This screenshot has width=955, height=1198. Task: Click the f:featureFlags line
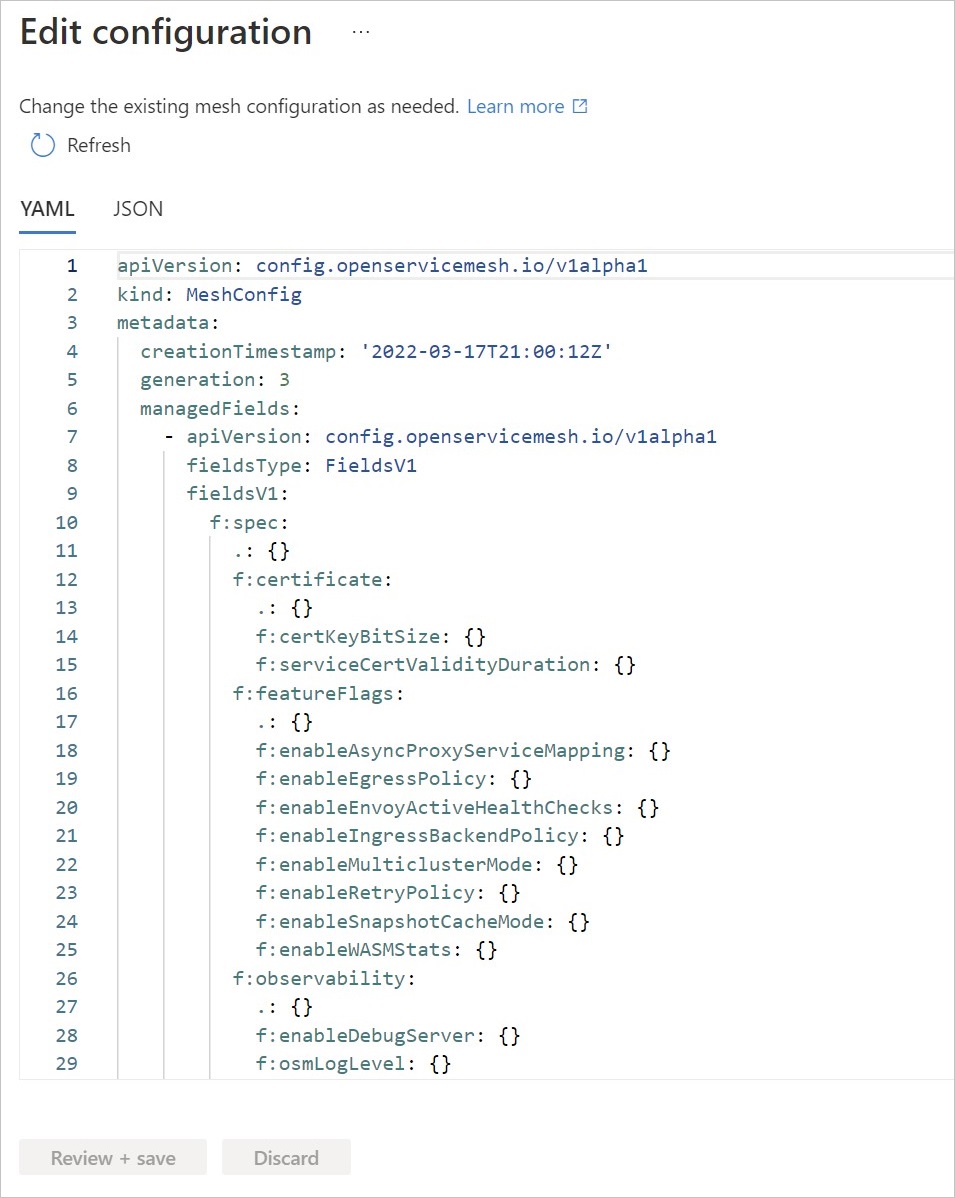click(x=317, y=693)
